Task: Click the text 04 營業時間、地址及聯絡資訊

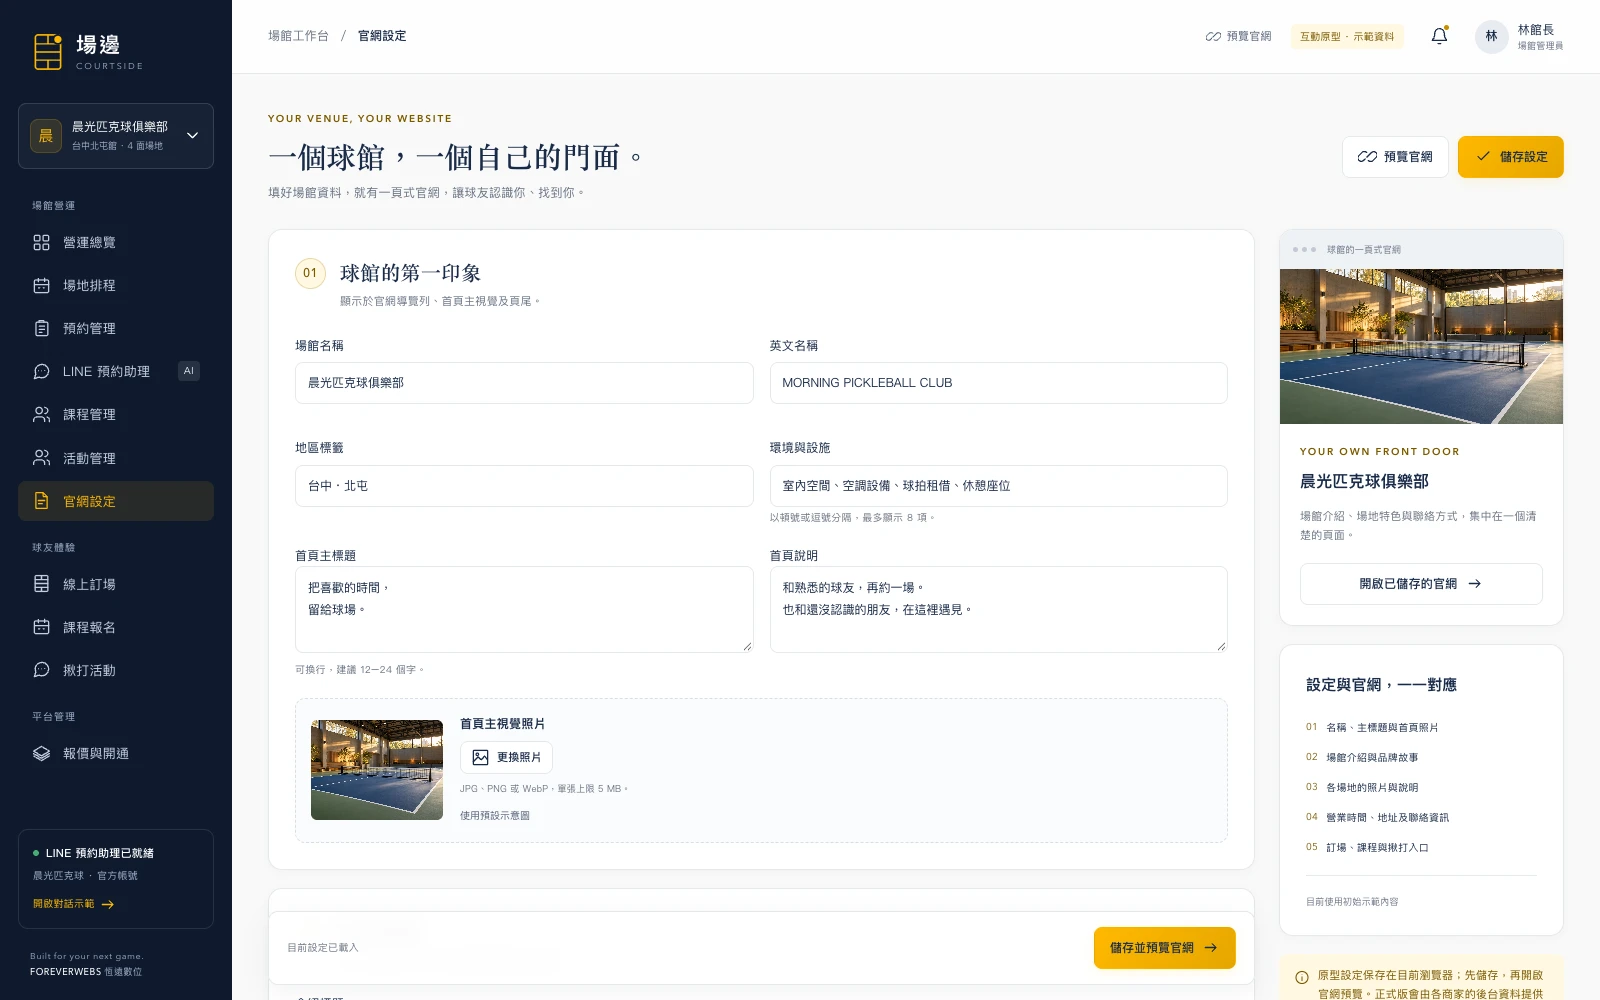Action: pyautogui.click(x=1377, y=817)
